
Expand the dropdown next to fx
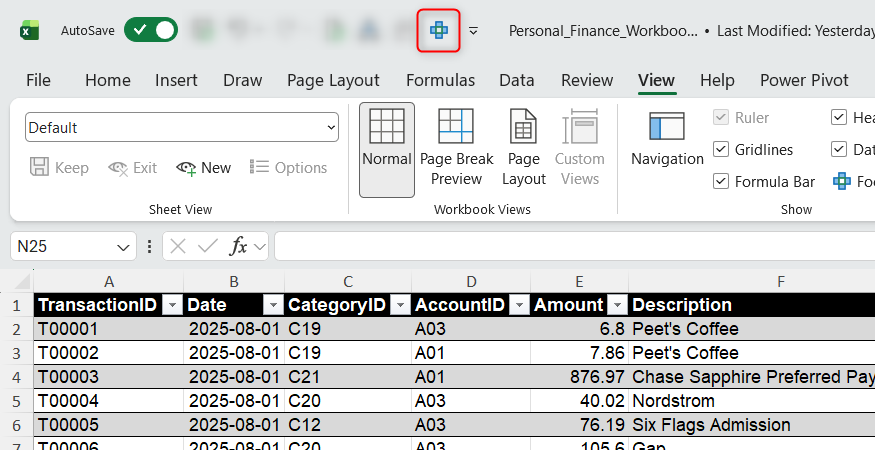pos(259,247)
